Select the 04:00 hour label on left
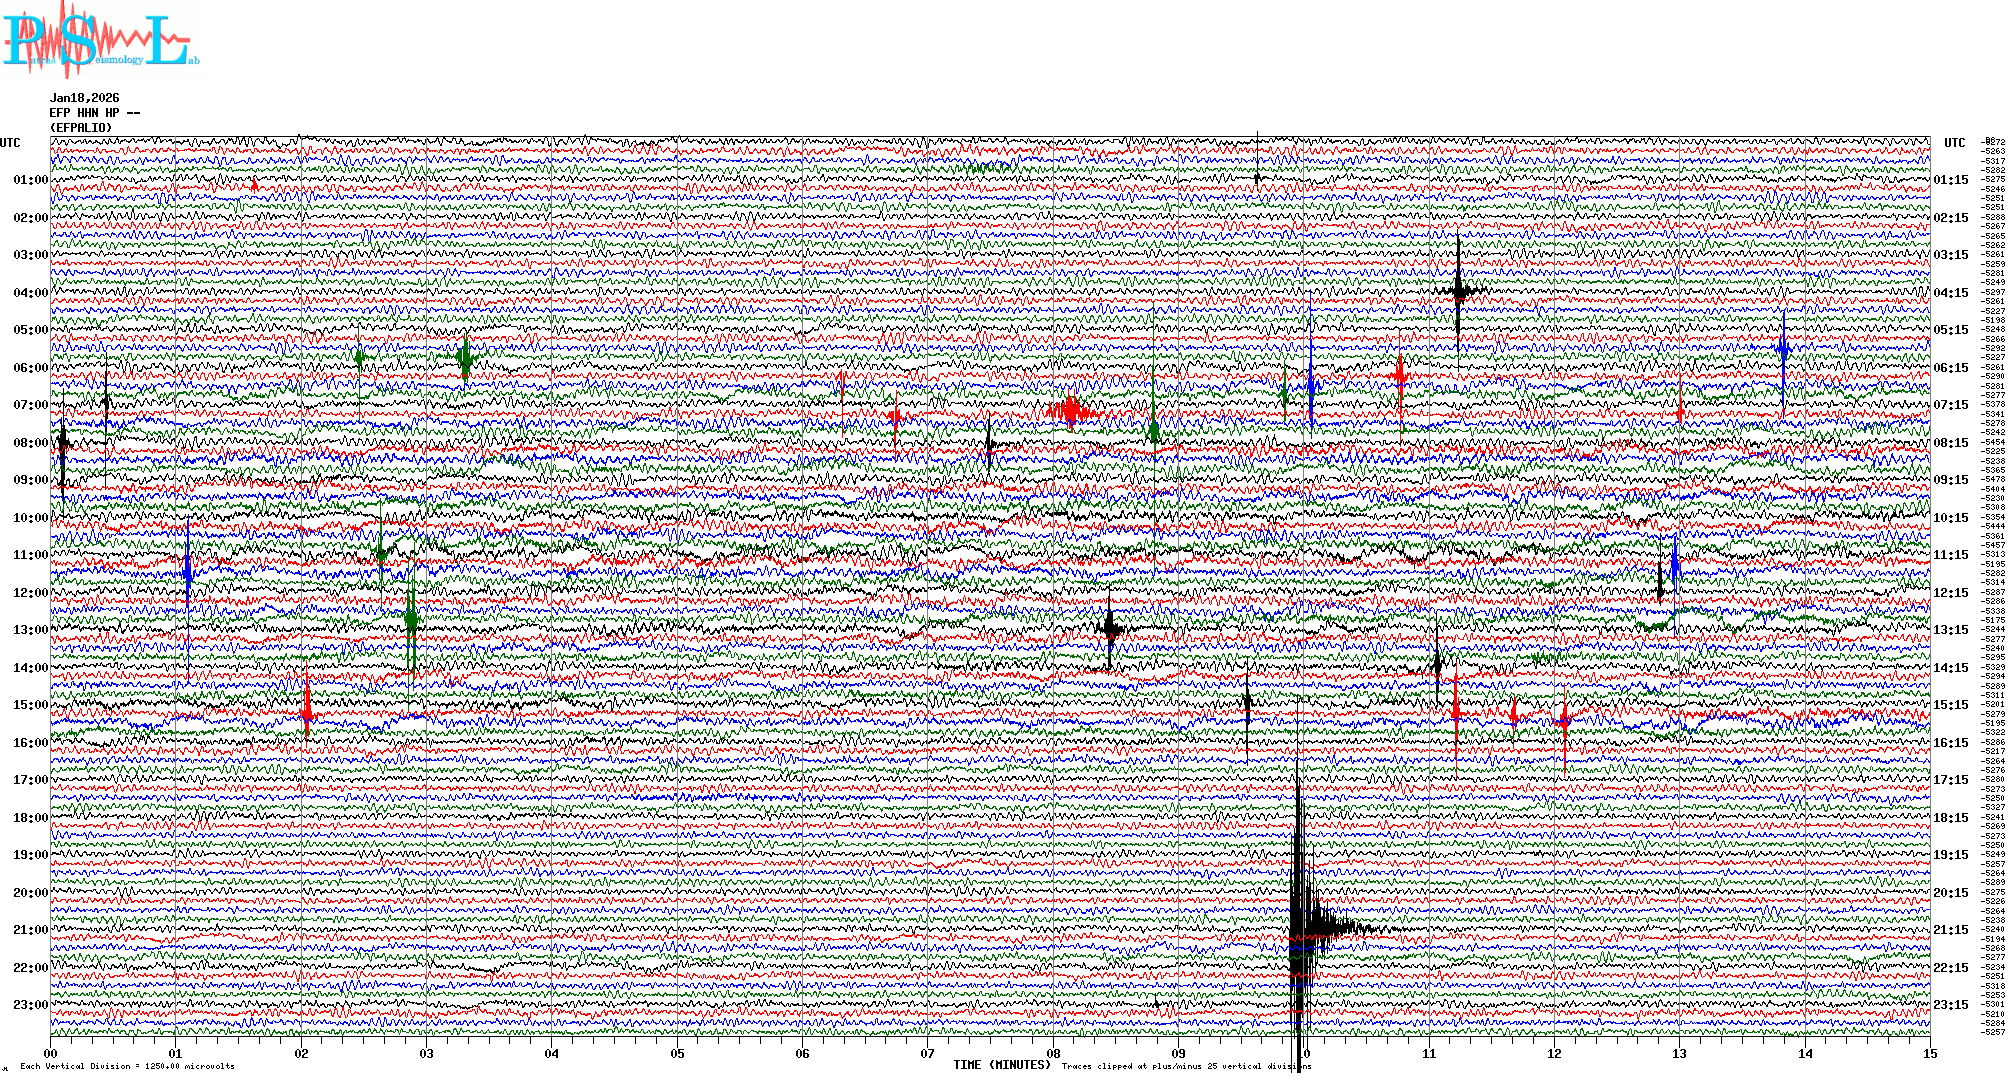This screenshot has width=2010, height=1080. 30,293
